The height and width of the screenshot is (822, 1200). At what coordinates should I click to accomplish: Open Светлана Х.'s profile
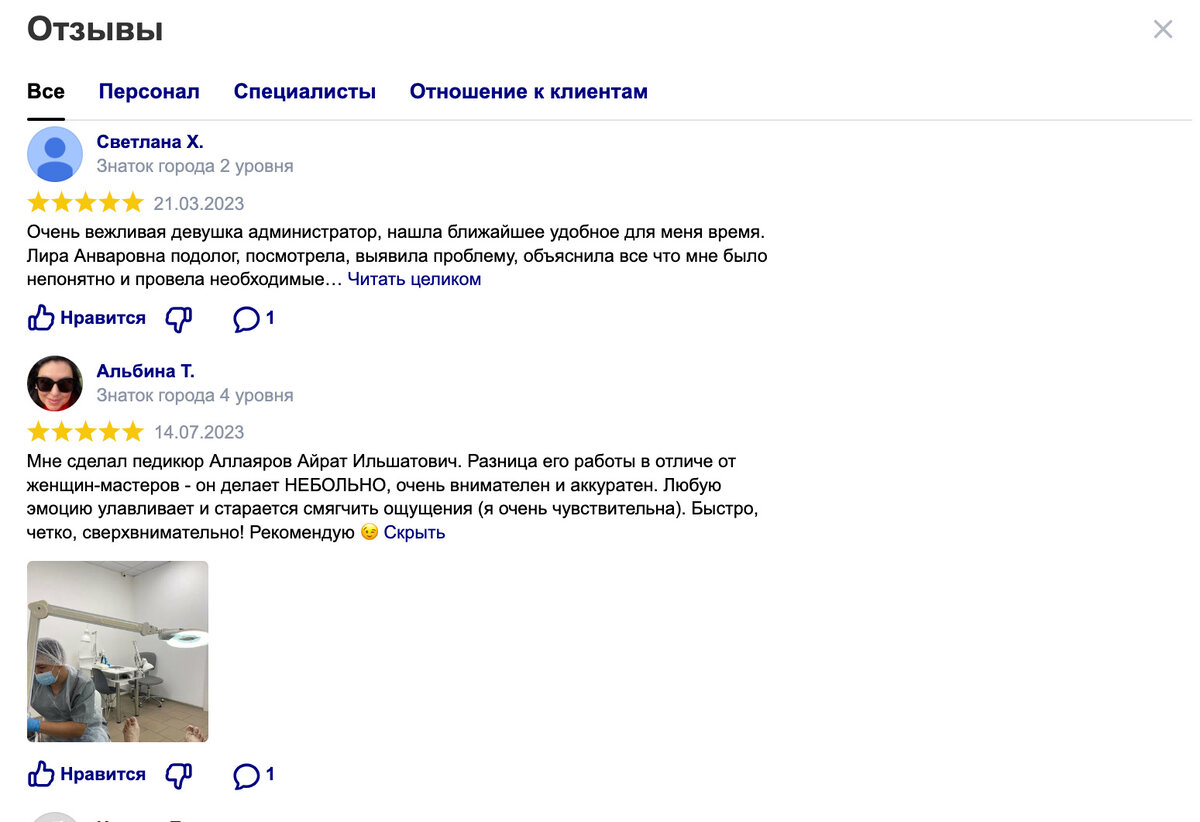tap(149, 141)
